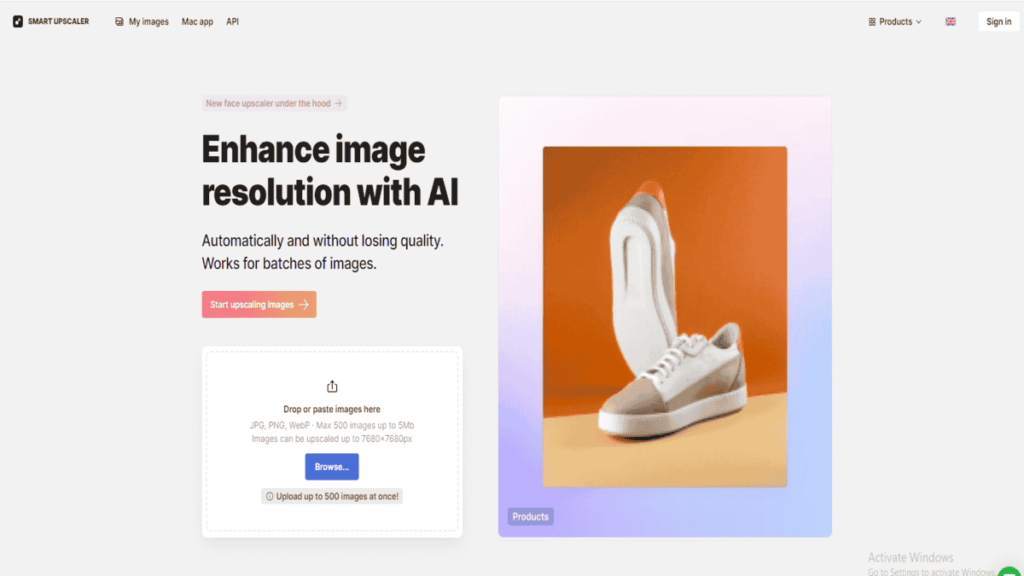Click the green chat bubble icon
Viewport: 1024px width, 576px height.
(1010, 571)
